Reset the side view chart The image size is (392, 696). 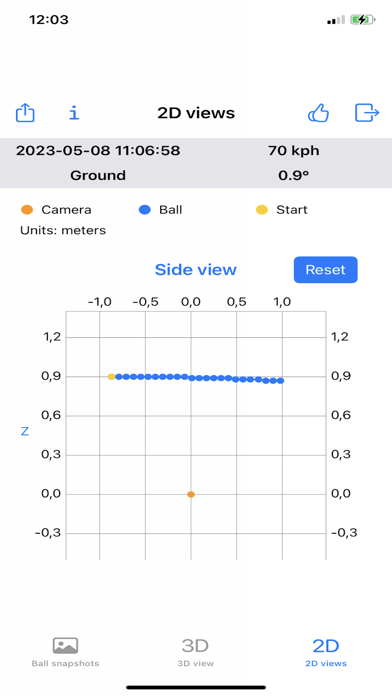325,269
